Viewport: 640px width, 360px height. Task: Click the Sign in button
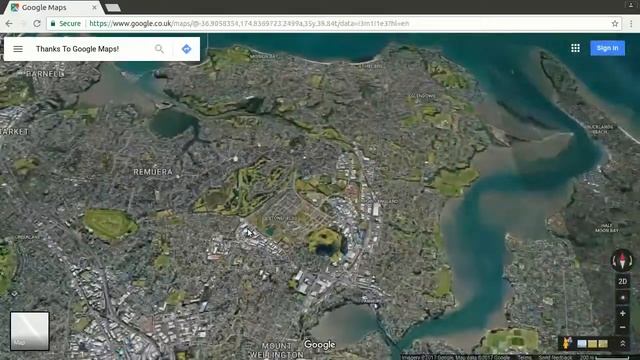[607, 48]
